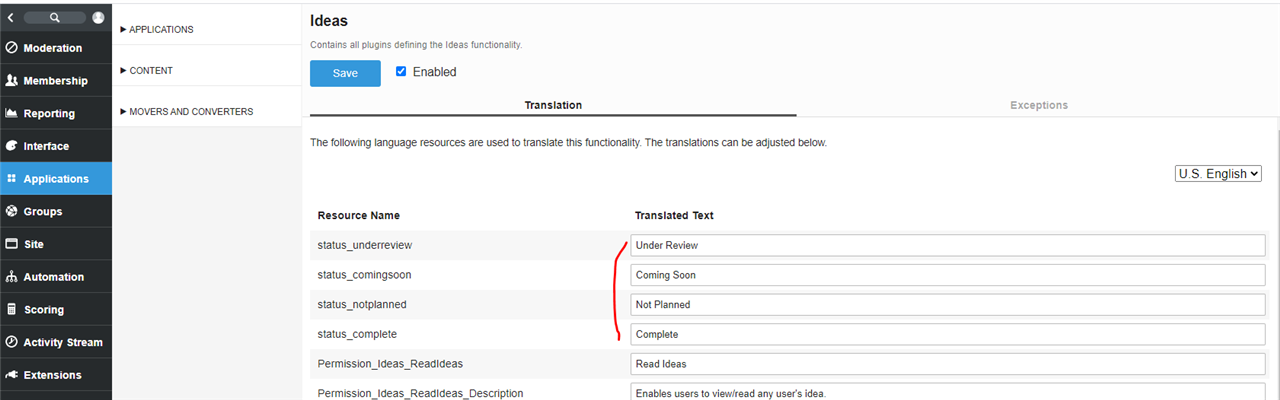This screenshot has height=400, width=1280.
Task: Open Automation via its hierarchy icon
Action: pos(12,277)
